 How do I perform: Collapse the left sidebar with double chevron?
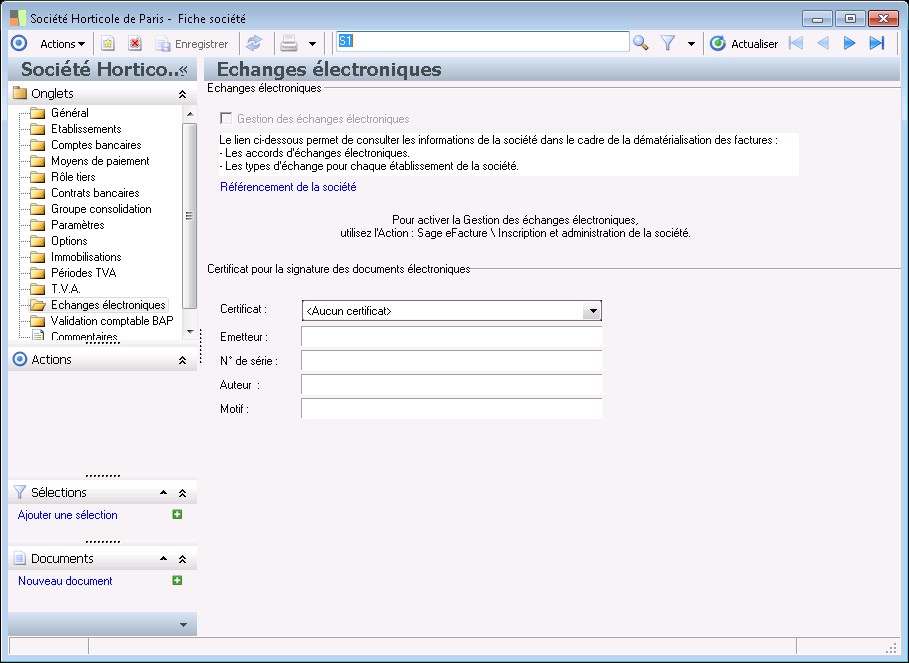tap(183, 70)
